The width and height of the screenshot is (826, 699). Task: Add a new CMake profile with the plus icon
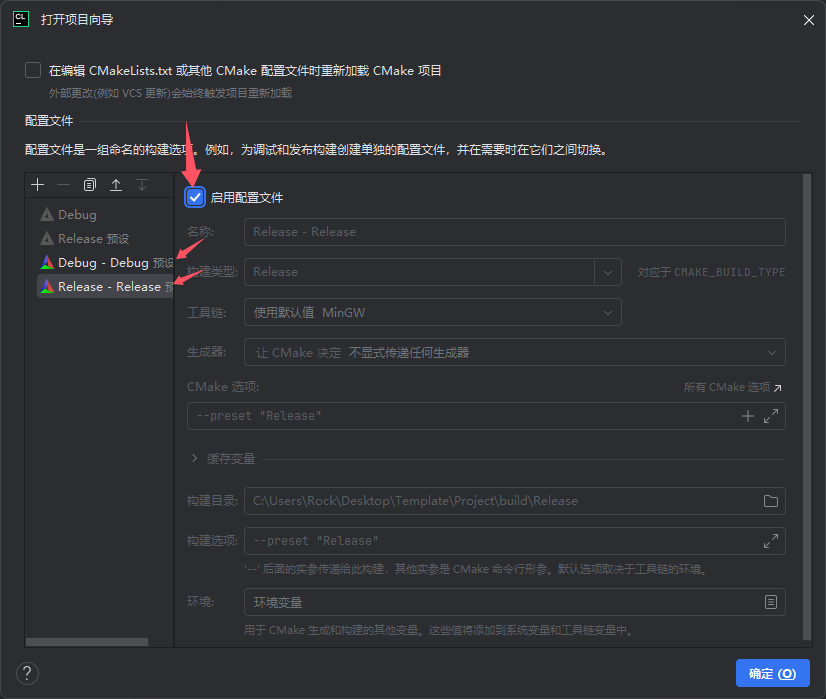pyautogui.click(x=37, y=184)
